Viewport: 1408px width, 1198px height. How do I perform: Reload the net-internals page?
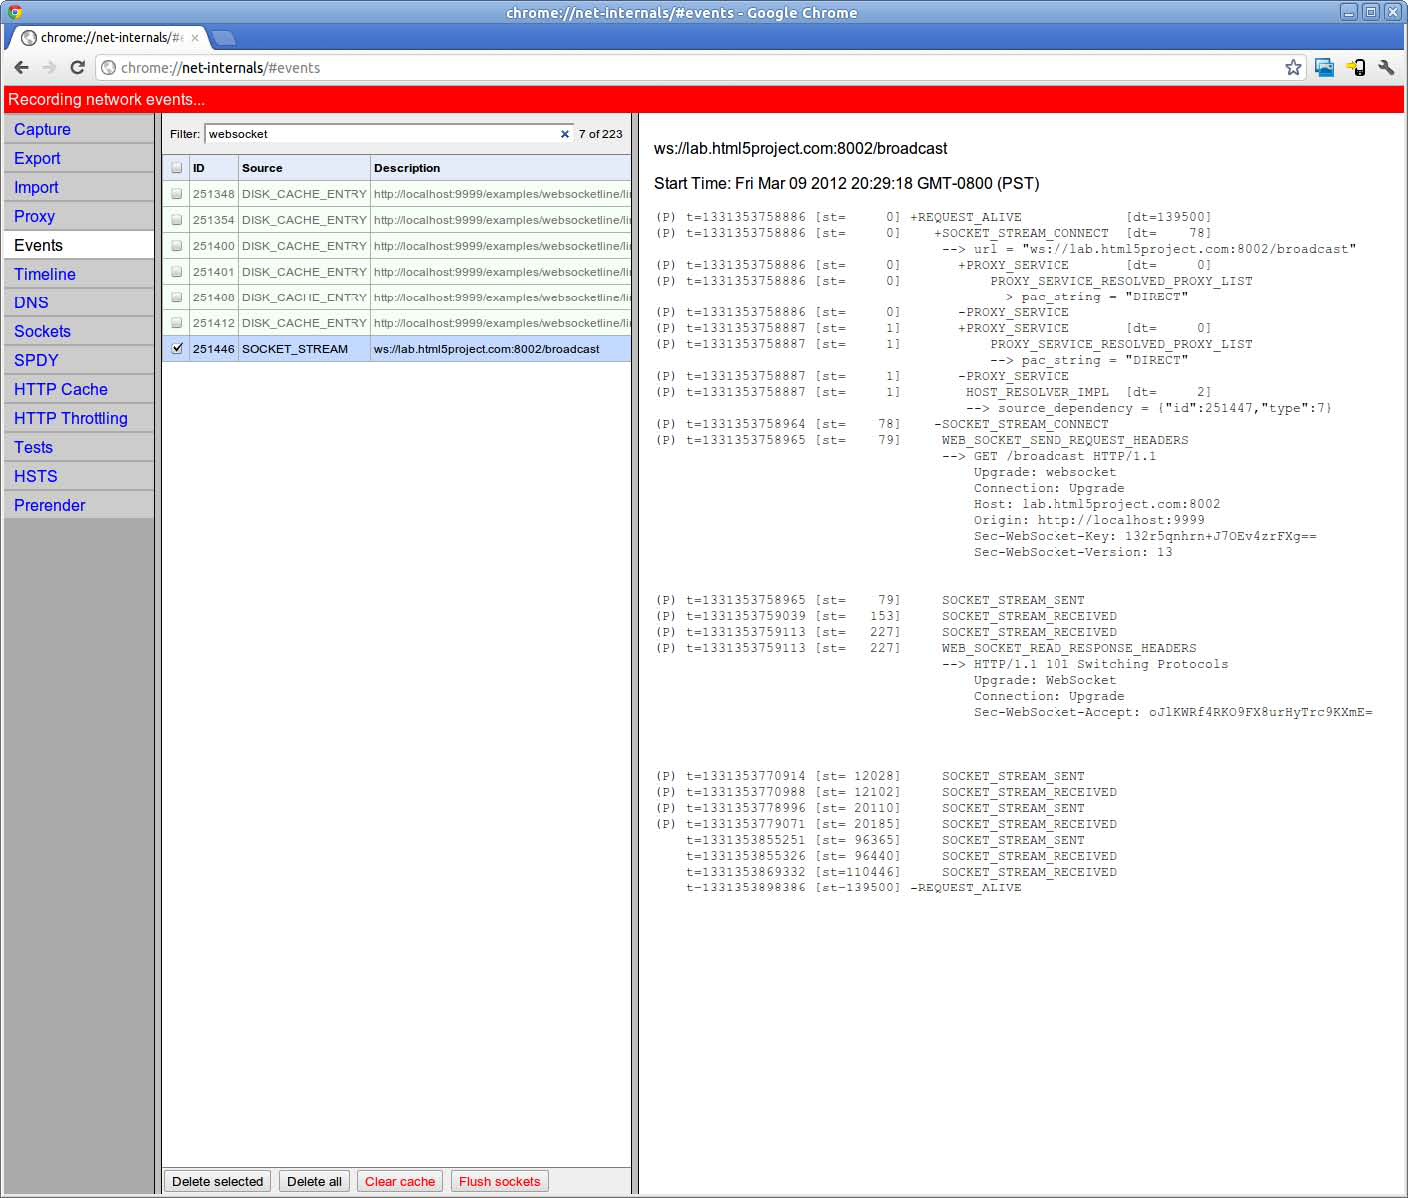click(77, 67)
